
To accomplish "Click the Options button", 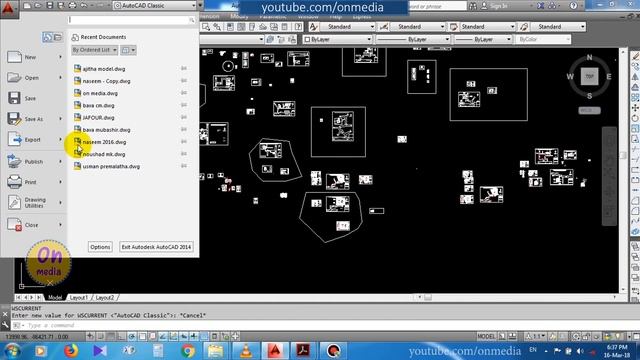I will pos(100,247).
